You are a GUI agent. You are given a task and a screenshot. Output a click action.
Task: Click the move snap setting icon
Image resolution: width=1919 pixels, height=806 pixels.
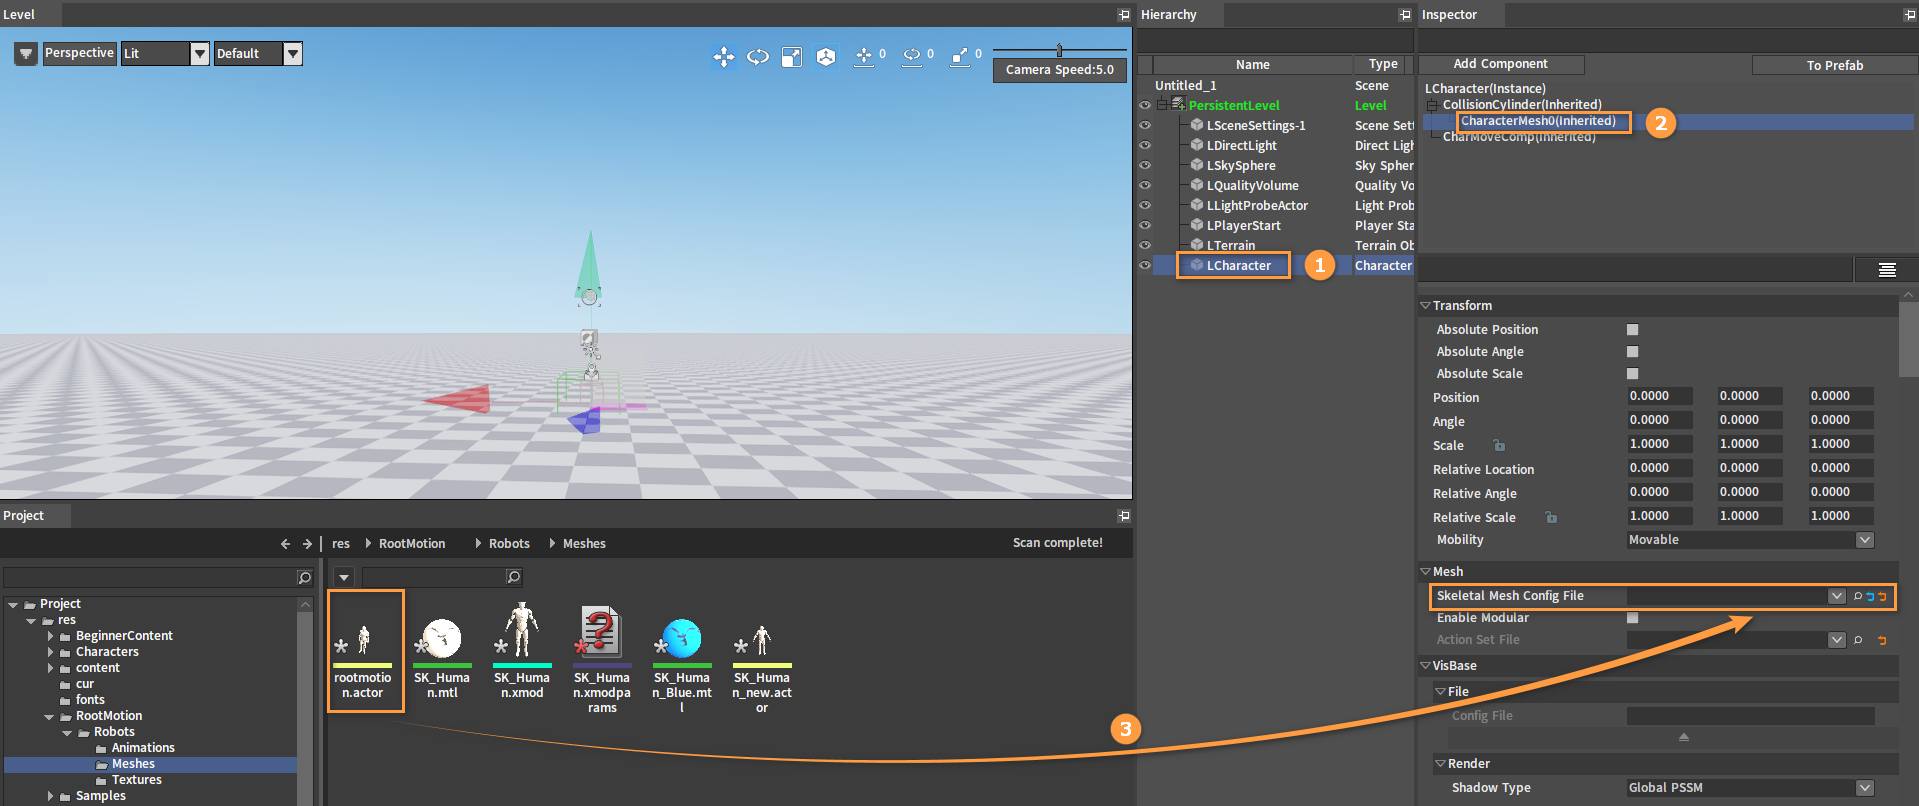(864, 57)
